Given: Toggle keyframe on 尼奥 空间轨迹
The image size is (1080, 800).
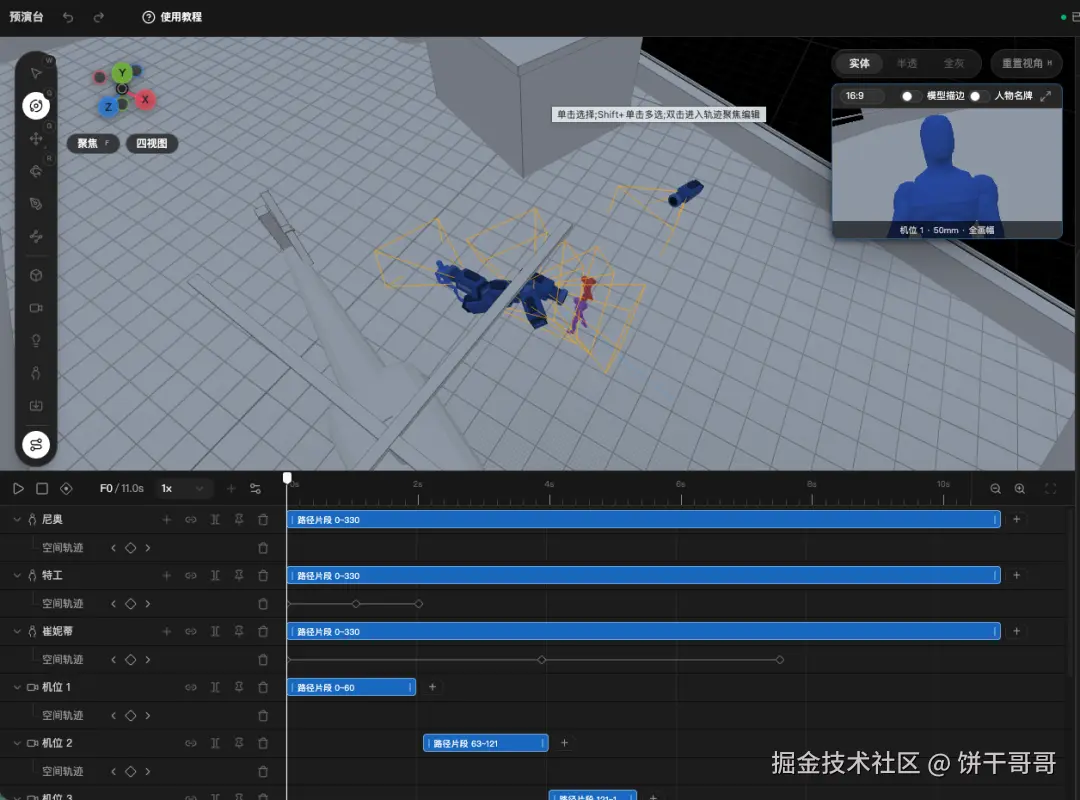Looking at the screenshot, I should 130,548.
